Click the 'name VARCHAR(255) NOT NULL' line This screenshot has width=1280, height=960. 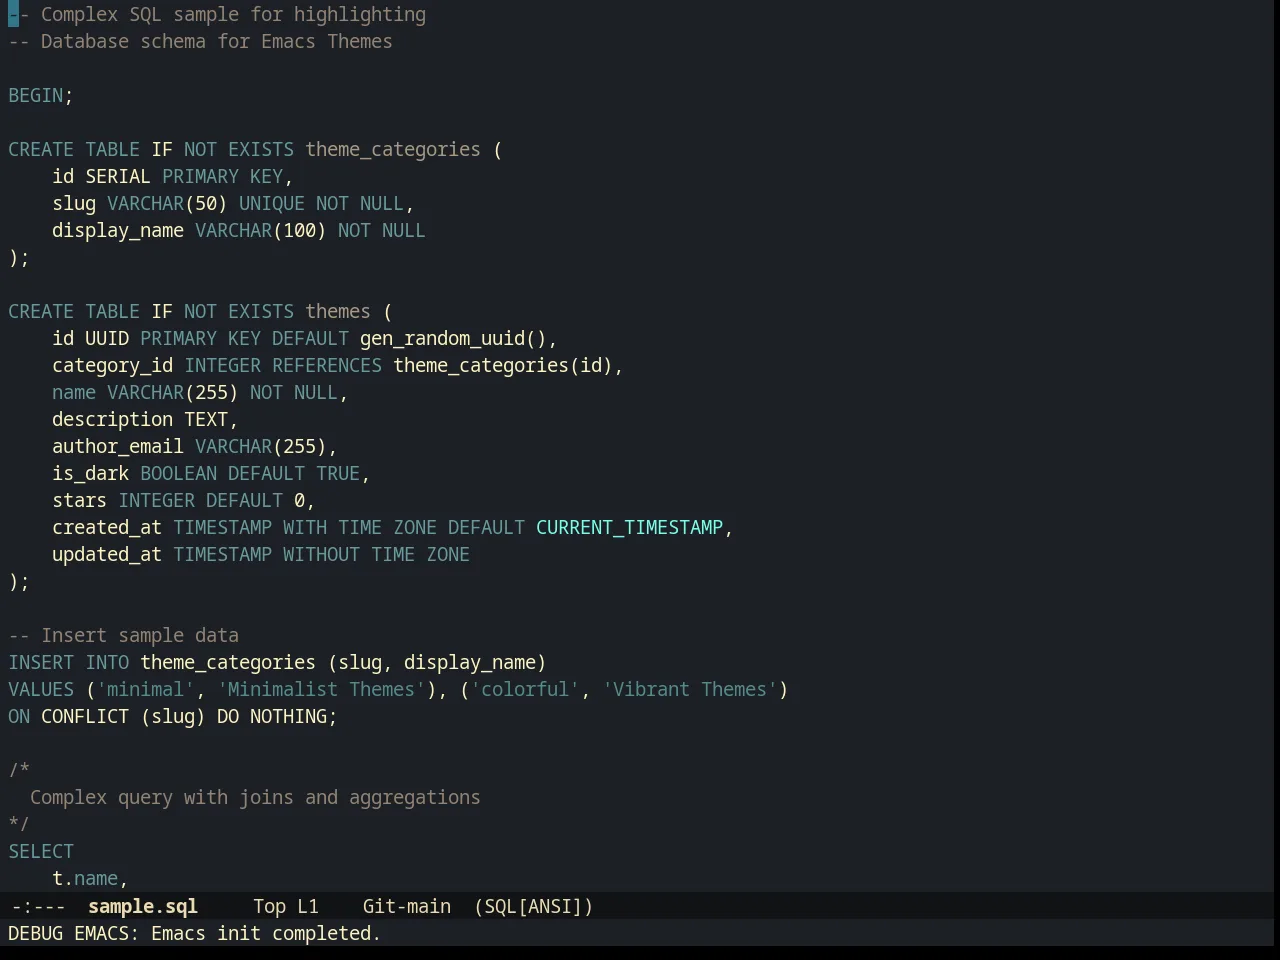(200, 392)
